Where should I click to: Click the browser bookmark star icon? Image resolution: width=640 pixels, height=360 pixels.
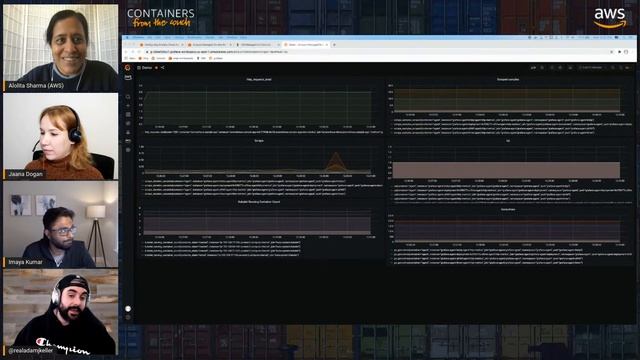[611, 52]
